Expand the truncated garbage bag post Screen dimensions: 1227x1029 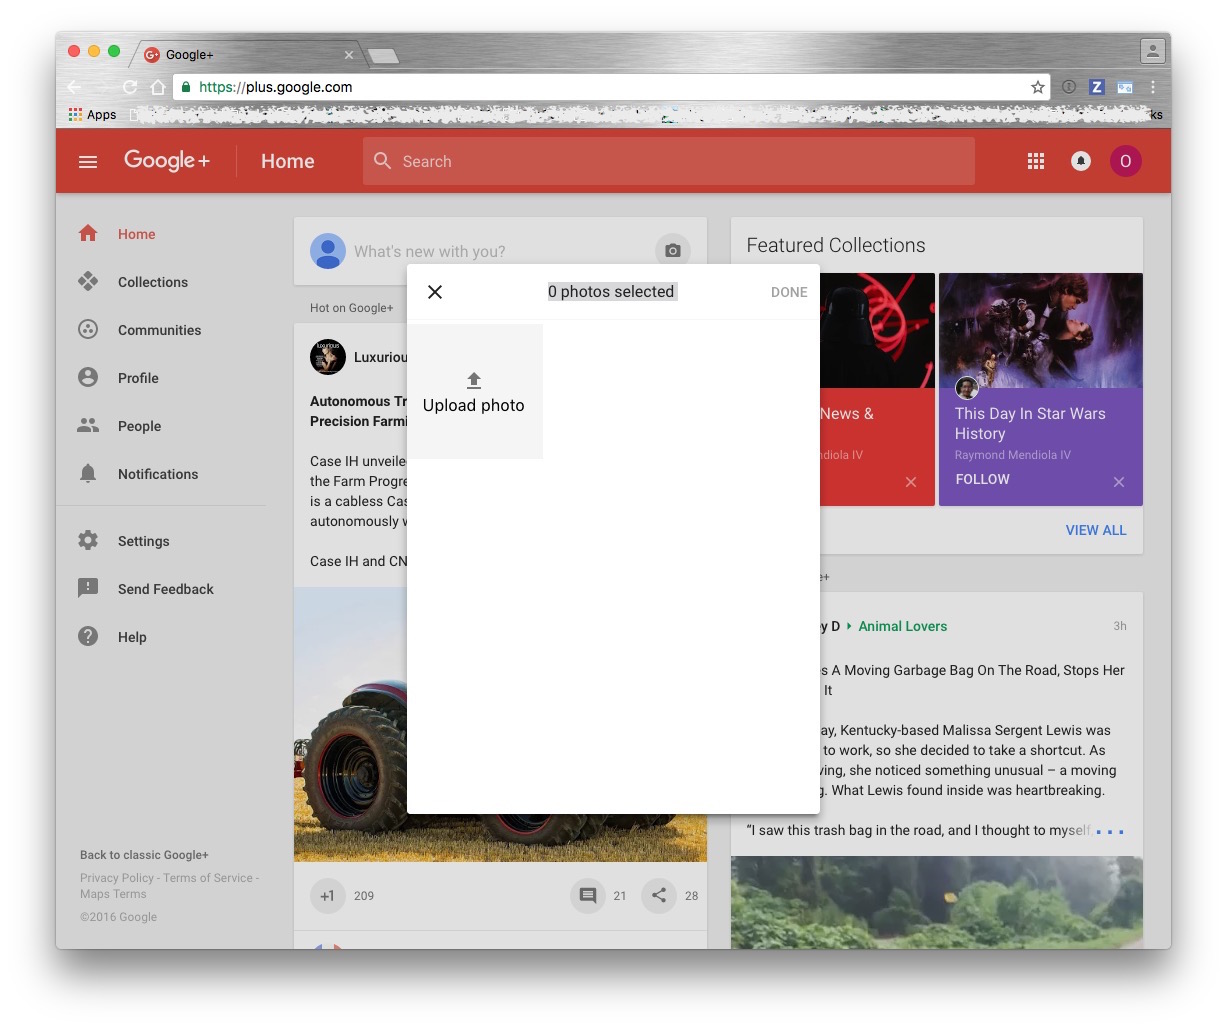1110,831
